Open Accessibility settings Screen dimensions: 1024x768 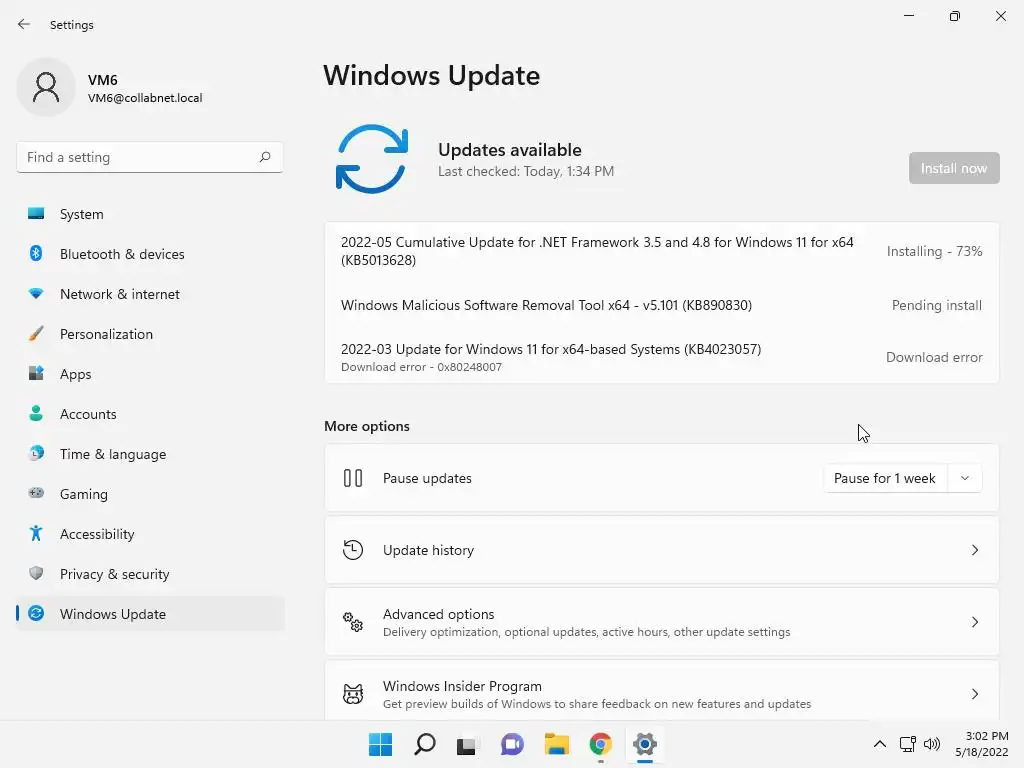(x=150, y=534)
